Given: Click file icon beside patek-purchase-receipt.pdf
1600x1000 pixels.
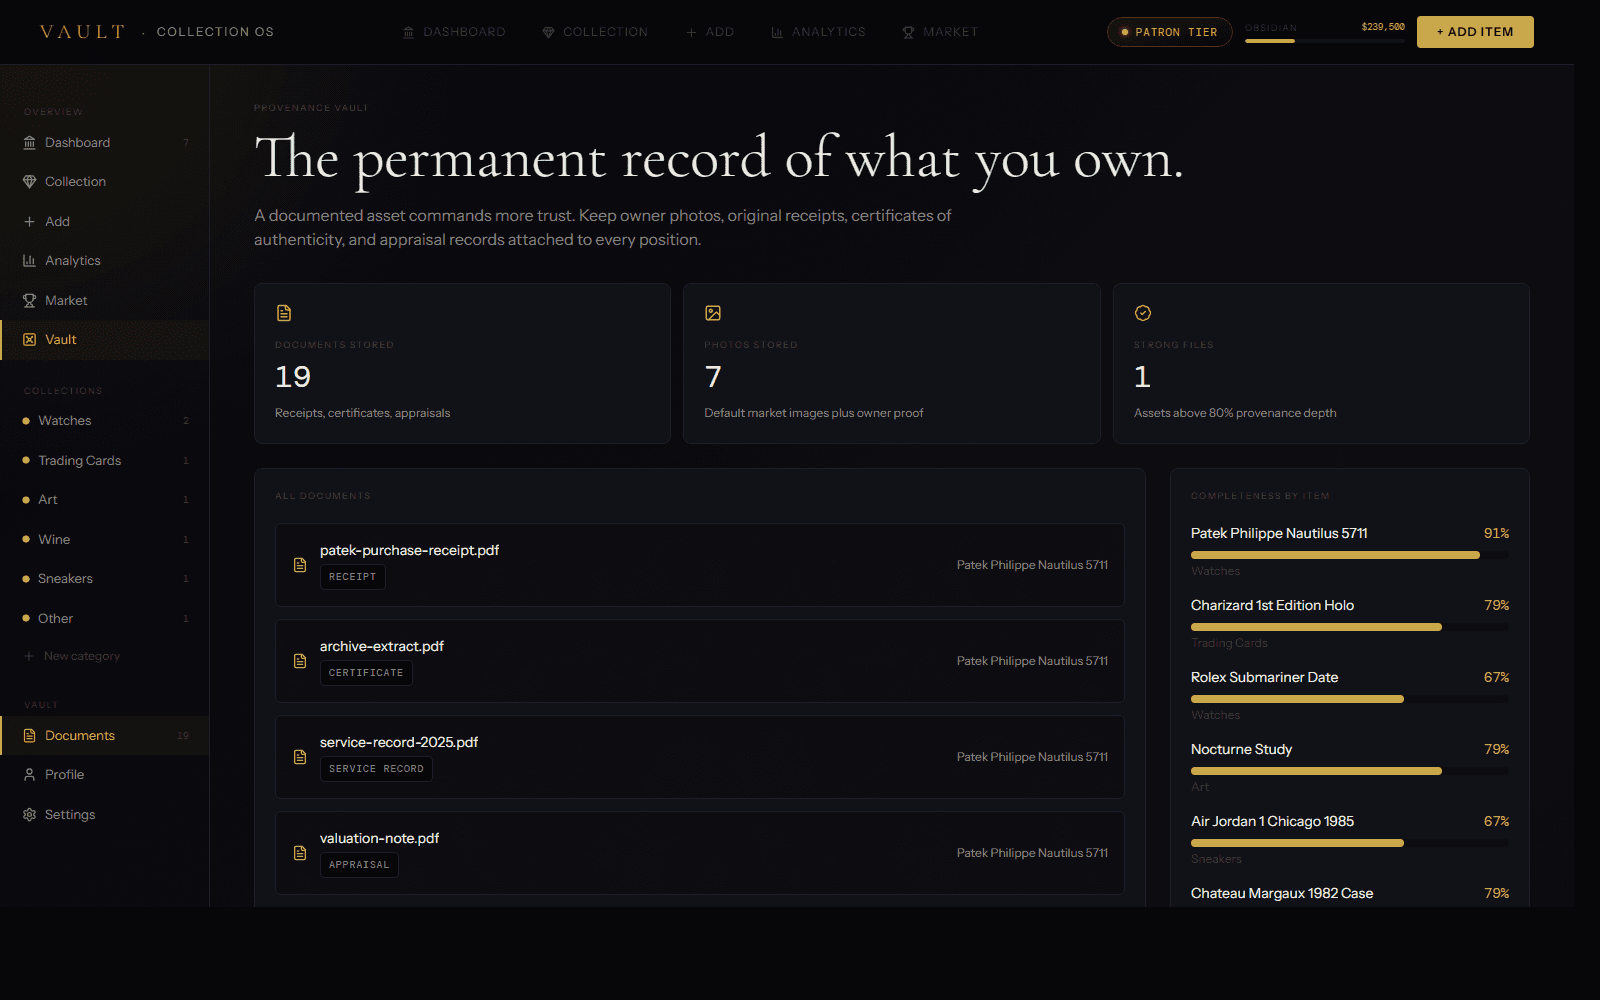Looking at the screenshot, I should [300, 565].
